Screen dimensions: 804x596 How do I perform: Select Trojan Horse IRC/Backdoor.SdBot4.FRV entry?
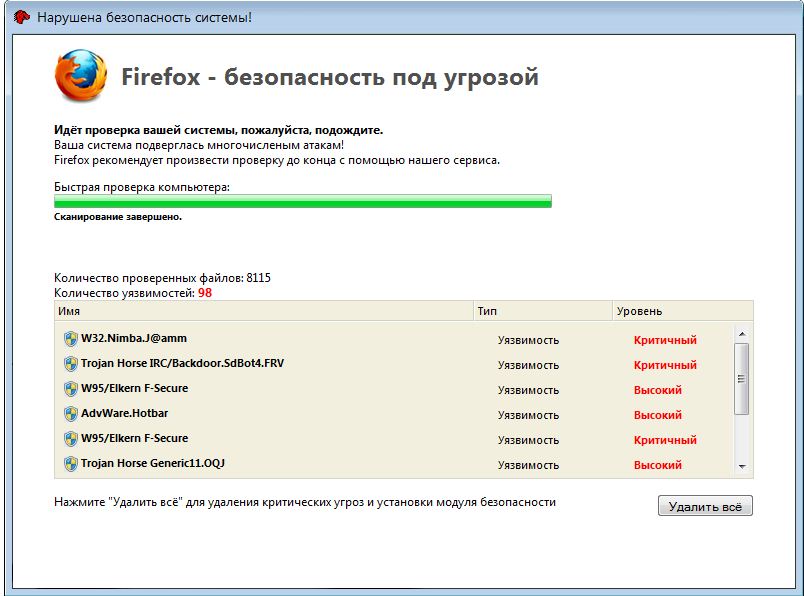point(182,363)
